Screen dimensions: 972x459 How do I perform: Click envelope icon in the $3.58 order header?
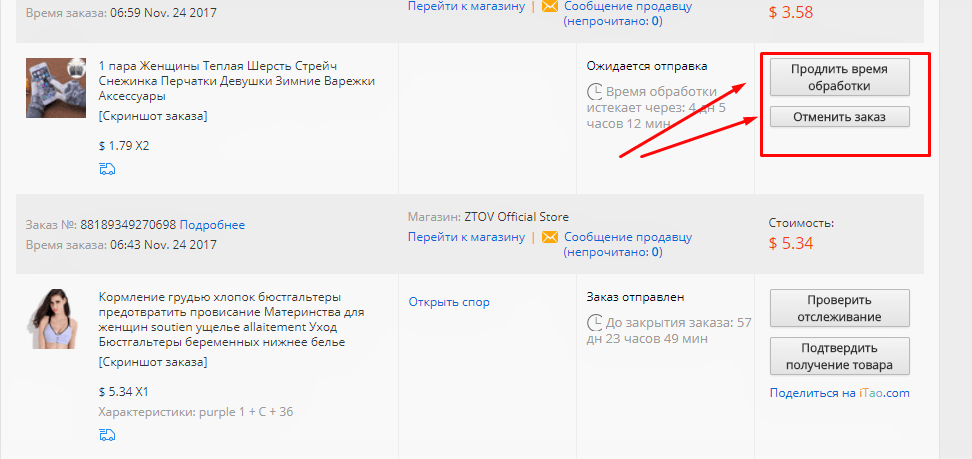coord(549,6)
